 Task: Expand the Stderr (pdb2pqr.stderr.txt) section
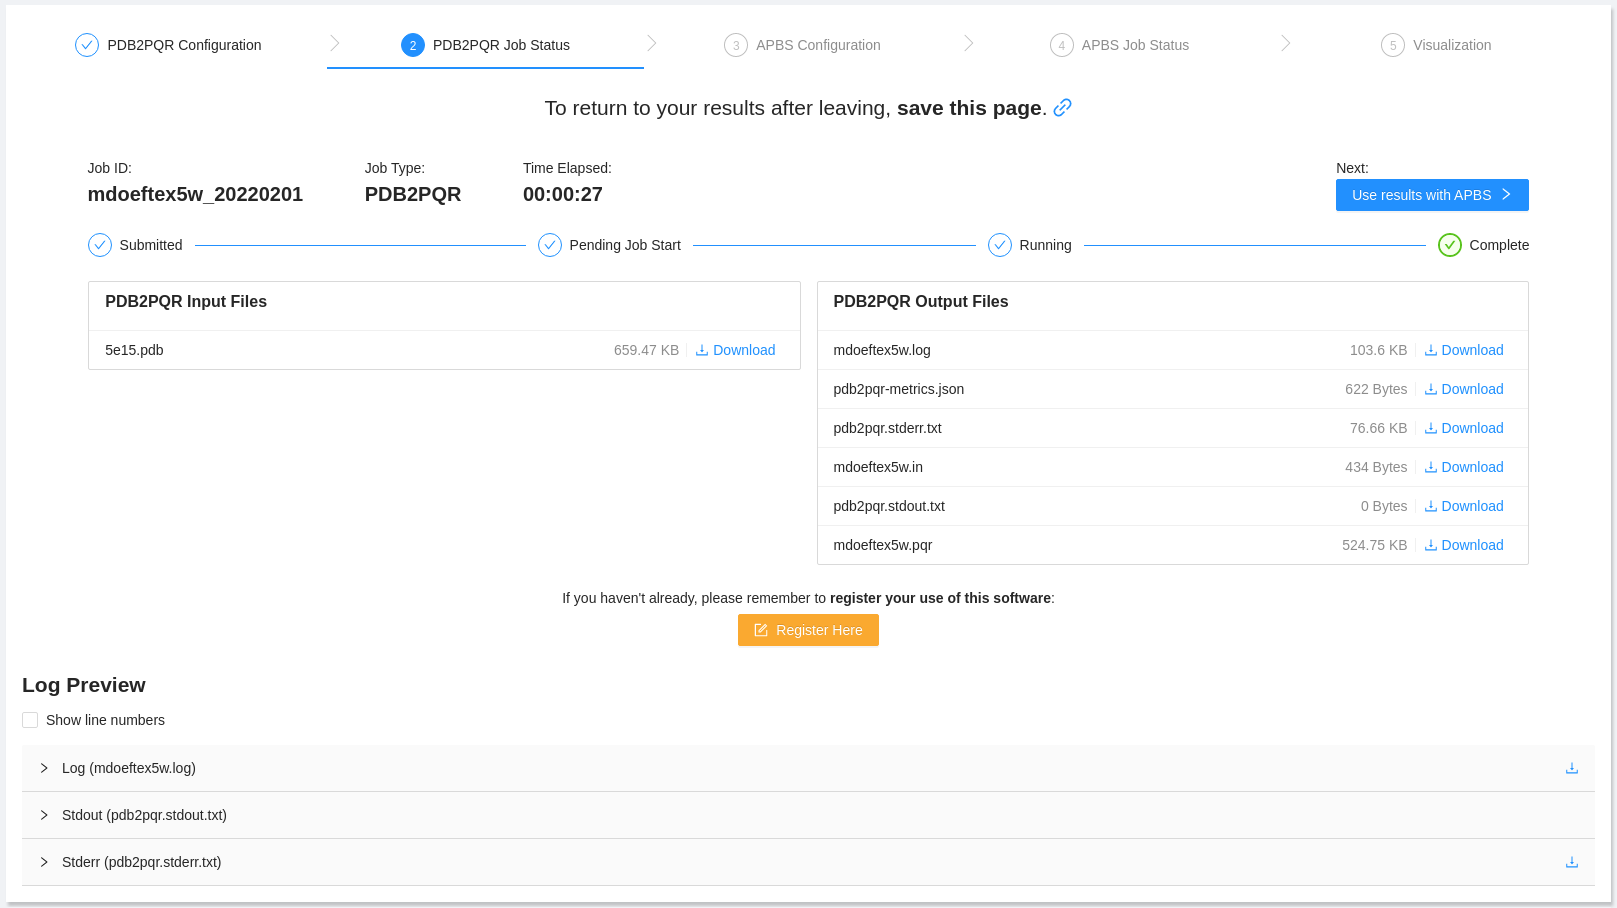click(x=808, y=862)
